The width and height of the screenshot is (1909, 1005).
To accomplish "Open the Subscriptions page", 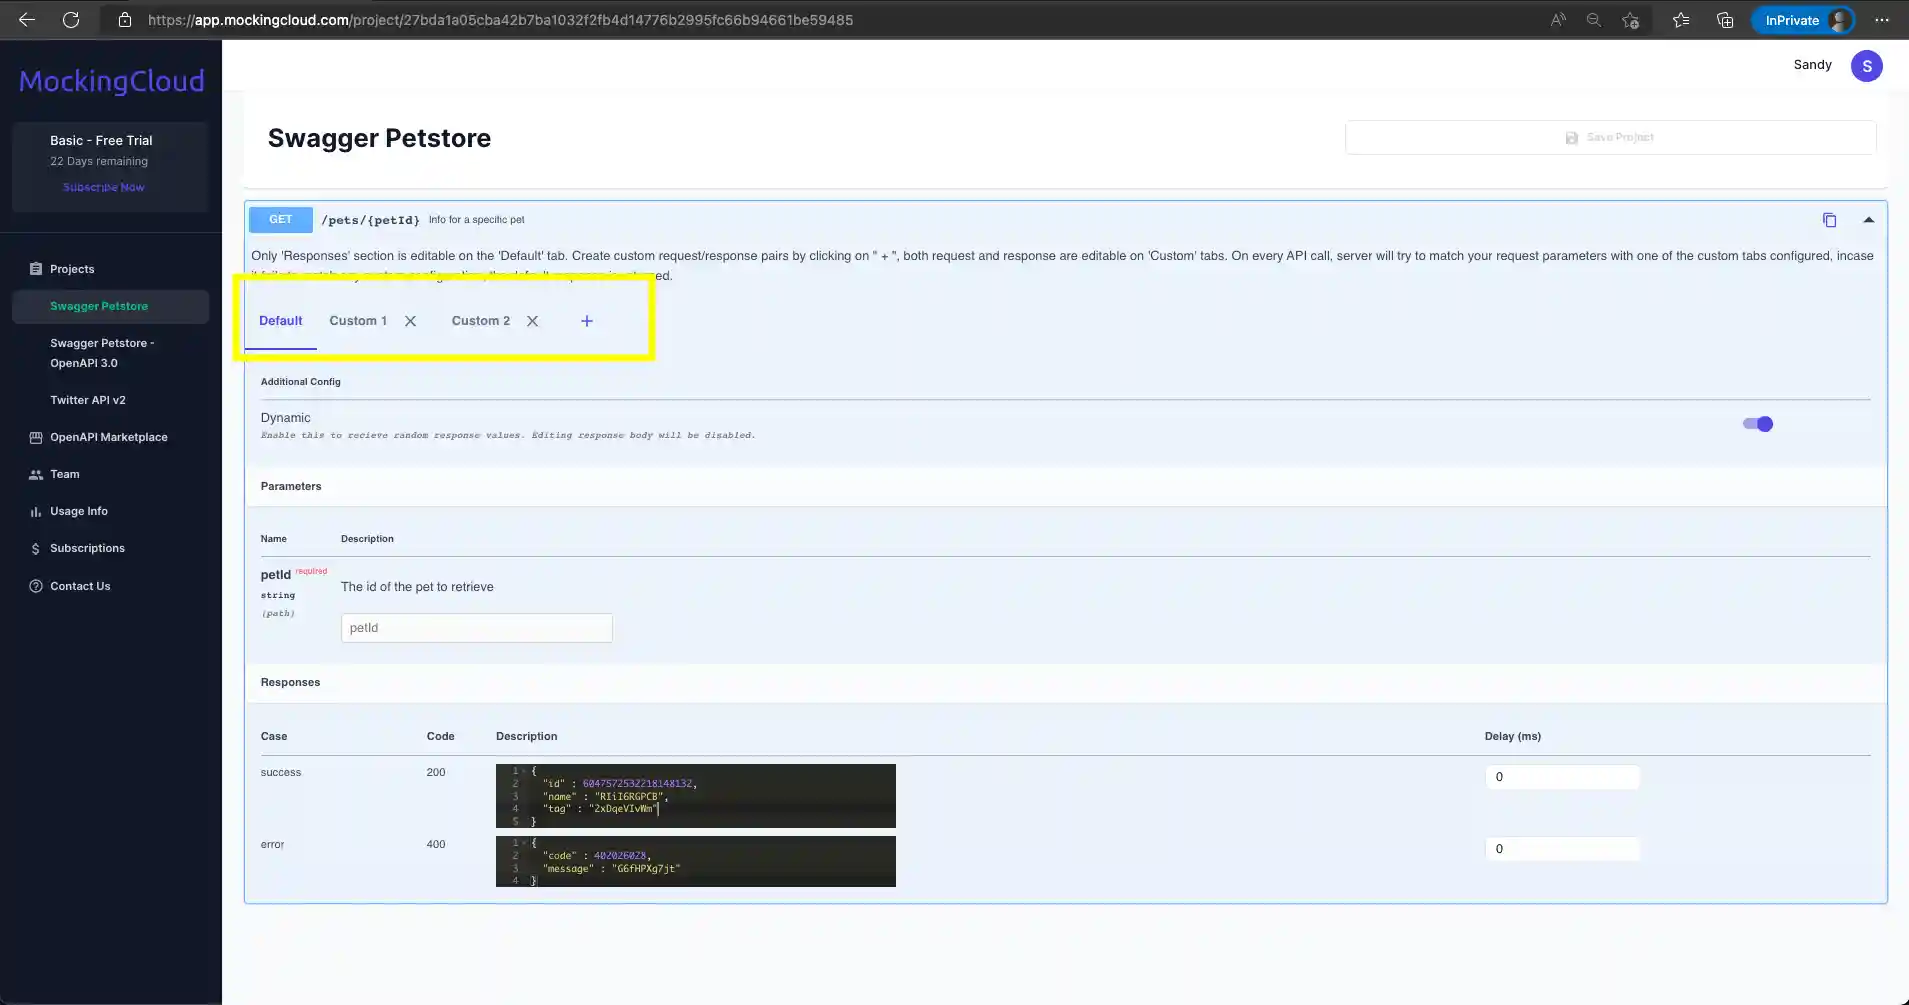I will click(87, 548).
